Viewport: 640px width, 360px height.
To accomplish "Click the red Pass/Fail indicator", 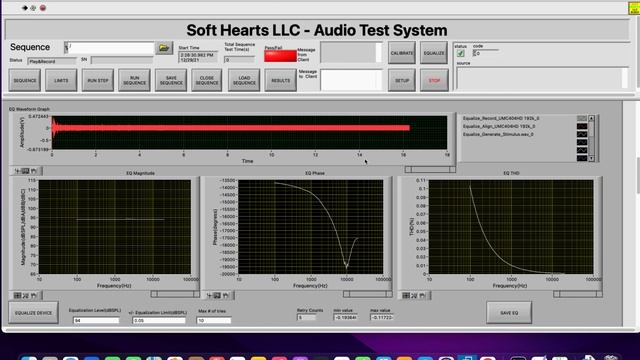I will point(280,56).
